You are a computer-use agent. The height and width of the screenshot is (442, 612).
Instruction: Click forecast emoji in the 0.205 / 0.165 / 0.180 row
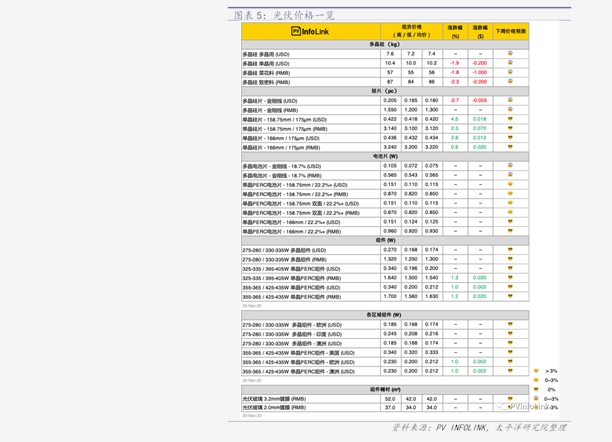pos(510,100)
